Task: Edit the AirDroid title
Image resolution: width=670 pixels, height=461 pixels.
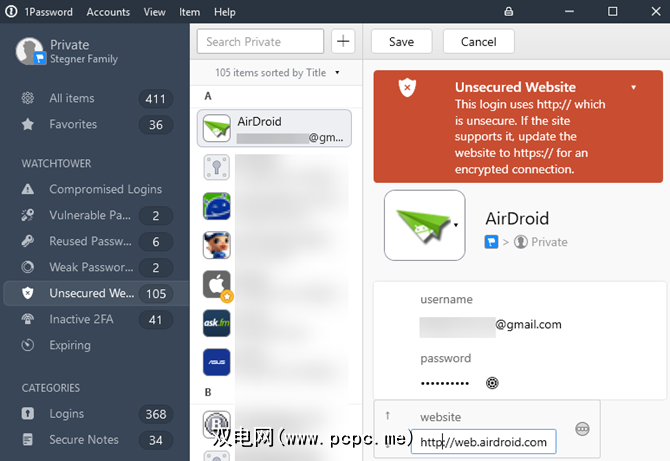Action: [x=517, y=219]
